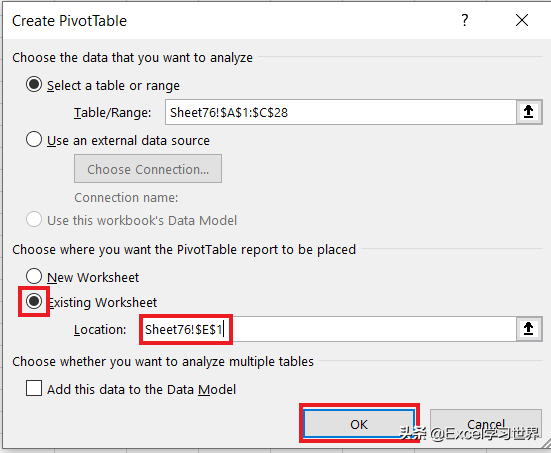Collapse dialog using the Table/Range arrow icon

(x=529, y=112)
